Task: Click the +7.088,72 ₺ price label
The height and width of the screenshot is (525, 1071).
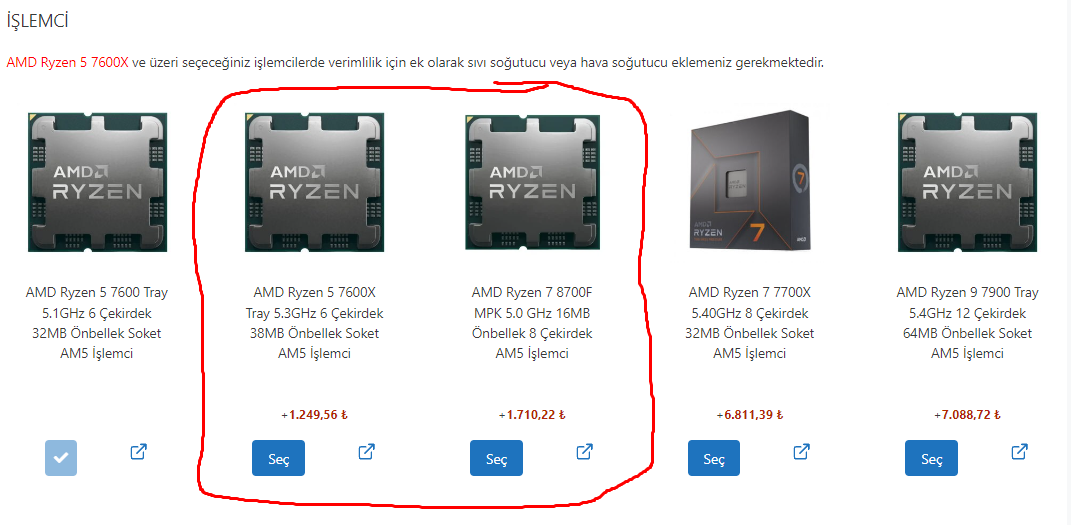Action: 967,414
